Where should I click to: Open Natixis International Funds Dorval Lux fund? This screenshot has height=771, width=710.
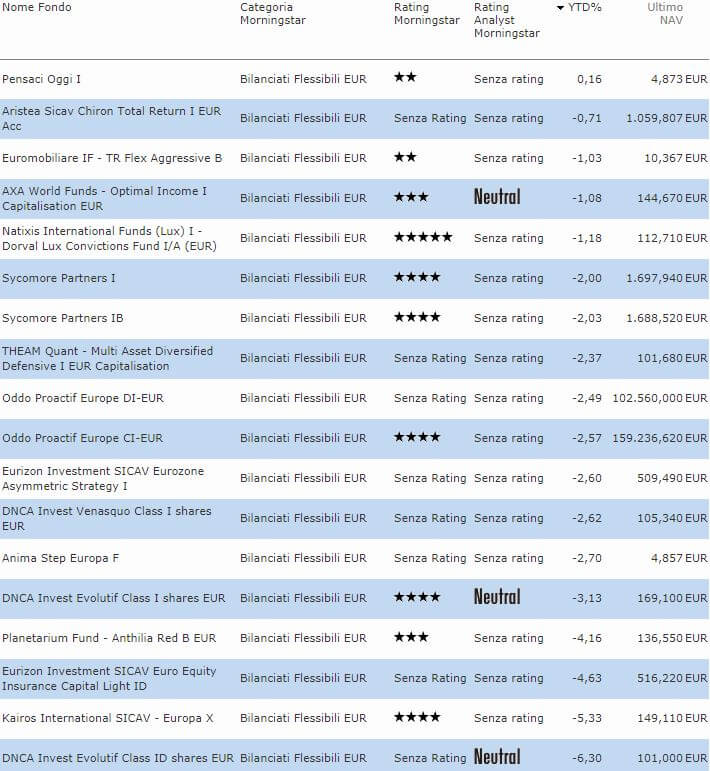point(109,238)
